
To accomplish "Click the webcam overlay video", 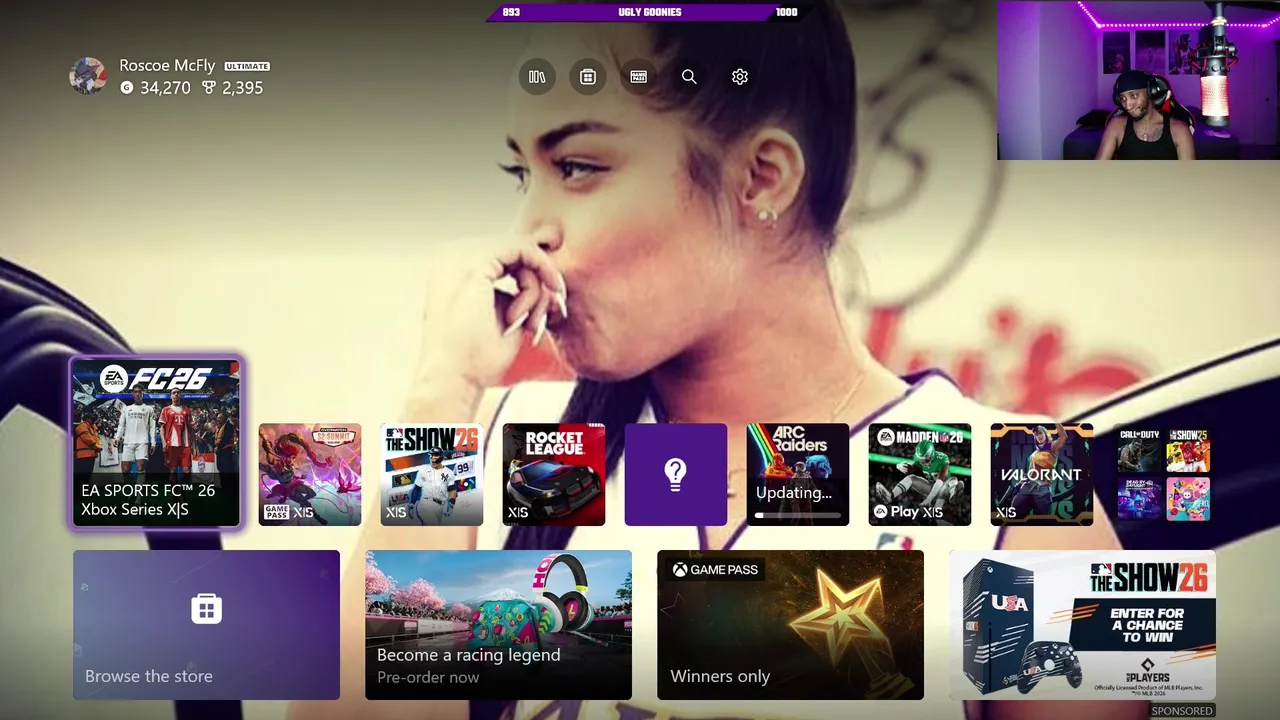I will tap(1138, 80).
